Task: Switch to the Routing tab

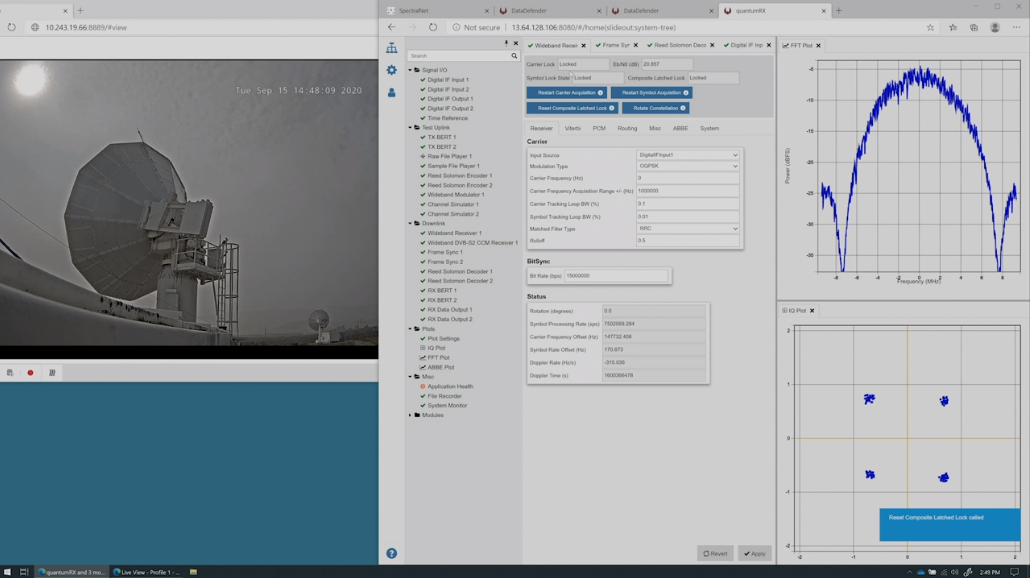Action: tap(627, 128)
